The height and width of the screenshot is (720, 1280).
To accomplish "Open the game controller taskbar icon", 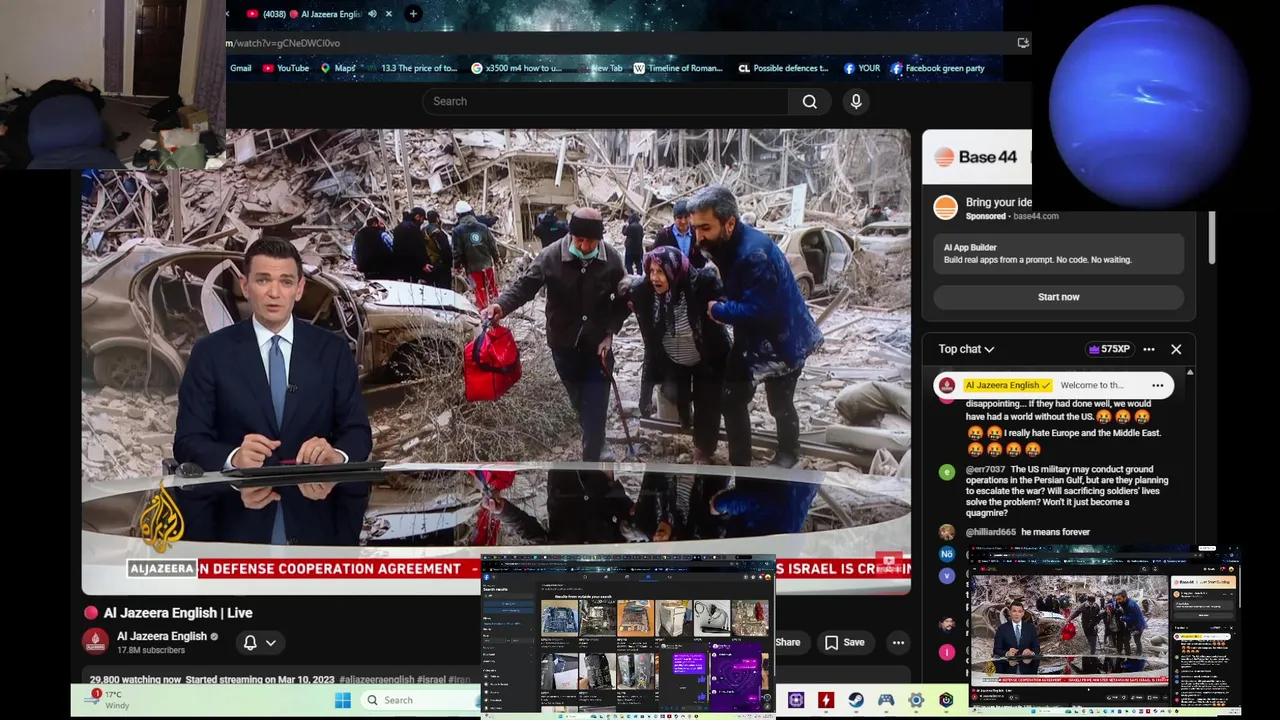I will click(x=886, y=700).
